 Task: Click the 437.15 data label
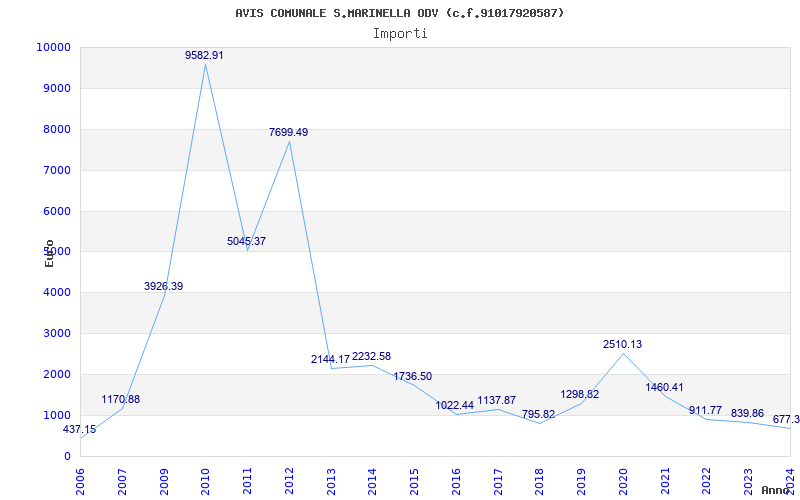pyautogui.click(x=79, y=430)
